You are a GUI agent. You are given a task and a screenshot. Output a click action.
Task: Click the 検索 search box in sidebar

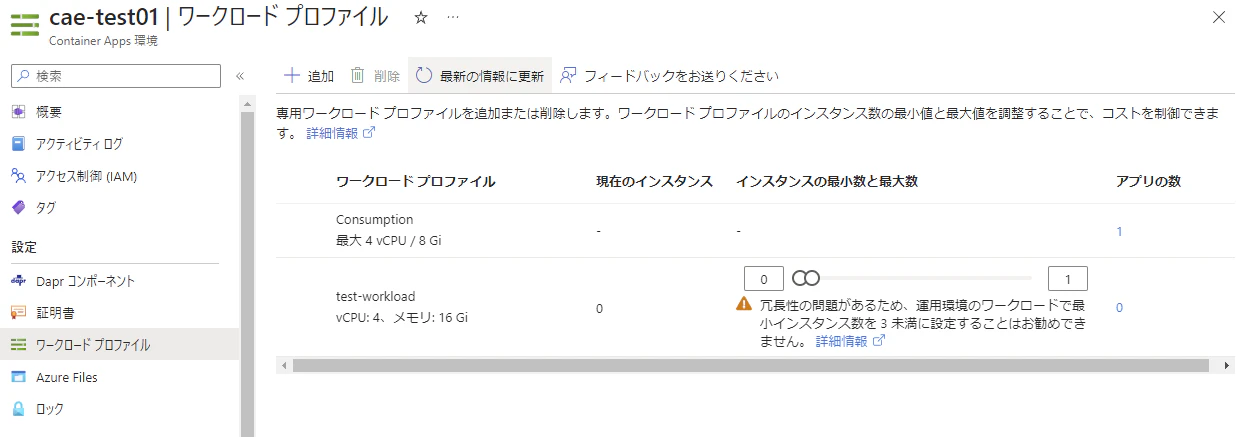click(x=115, y=76)
